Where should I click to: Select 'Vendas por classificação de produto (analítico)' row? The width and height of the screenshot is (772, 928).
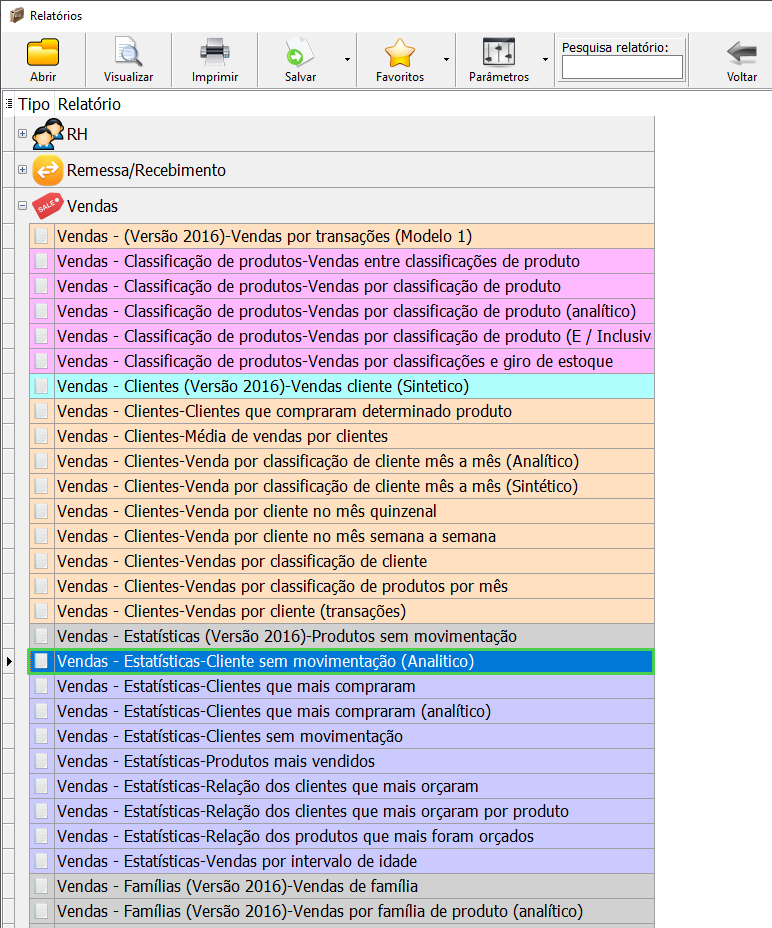click(x=342, y=311)
